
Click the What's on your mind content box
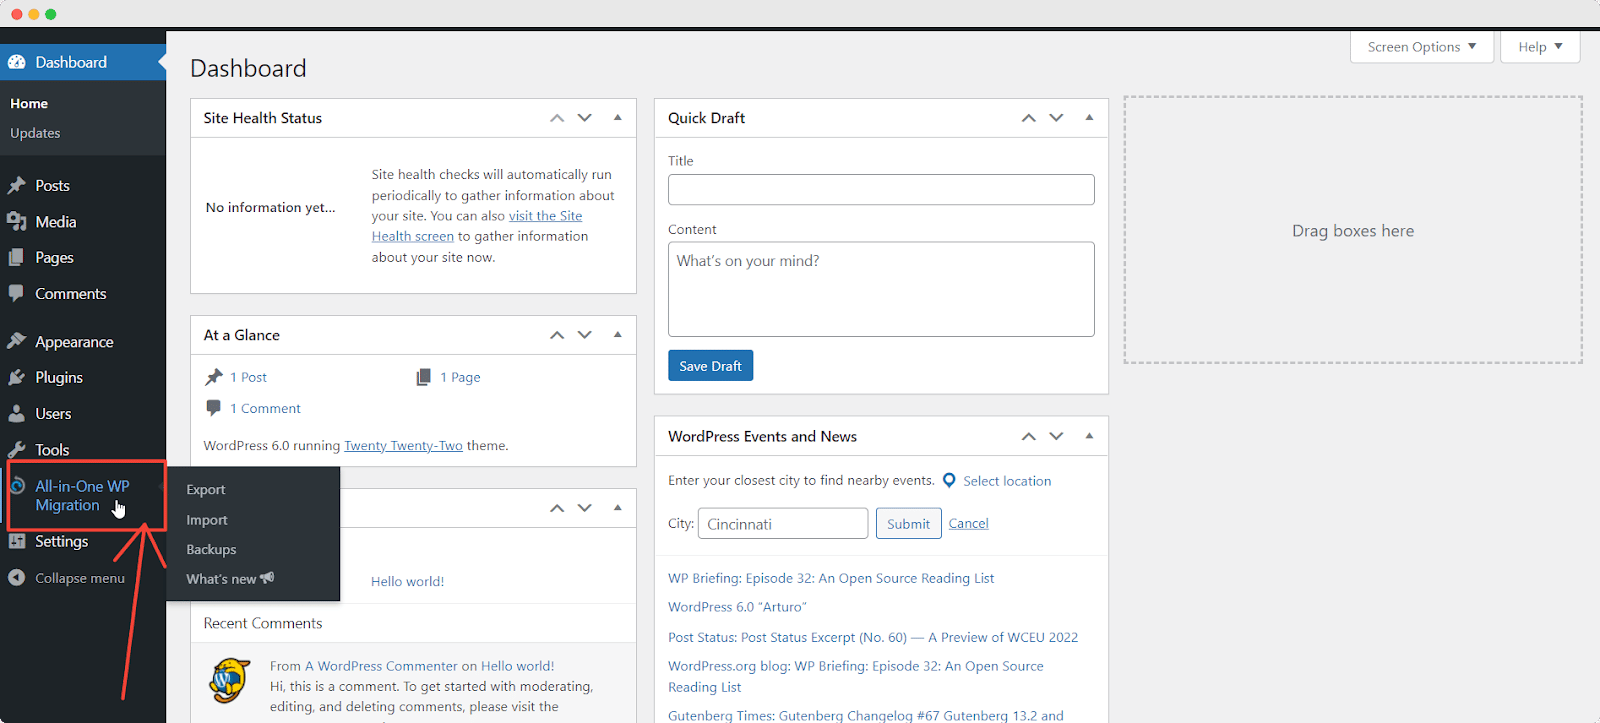[881, 289]
